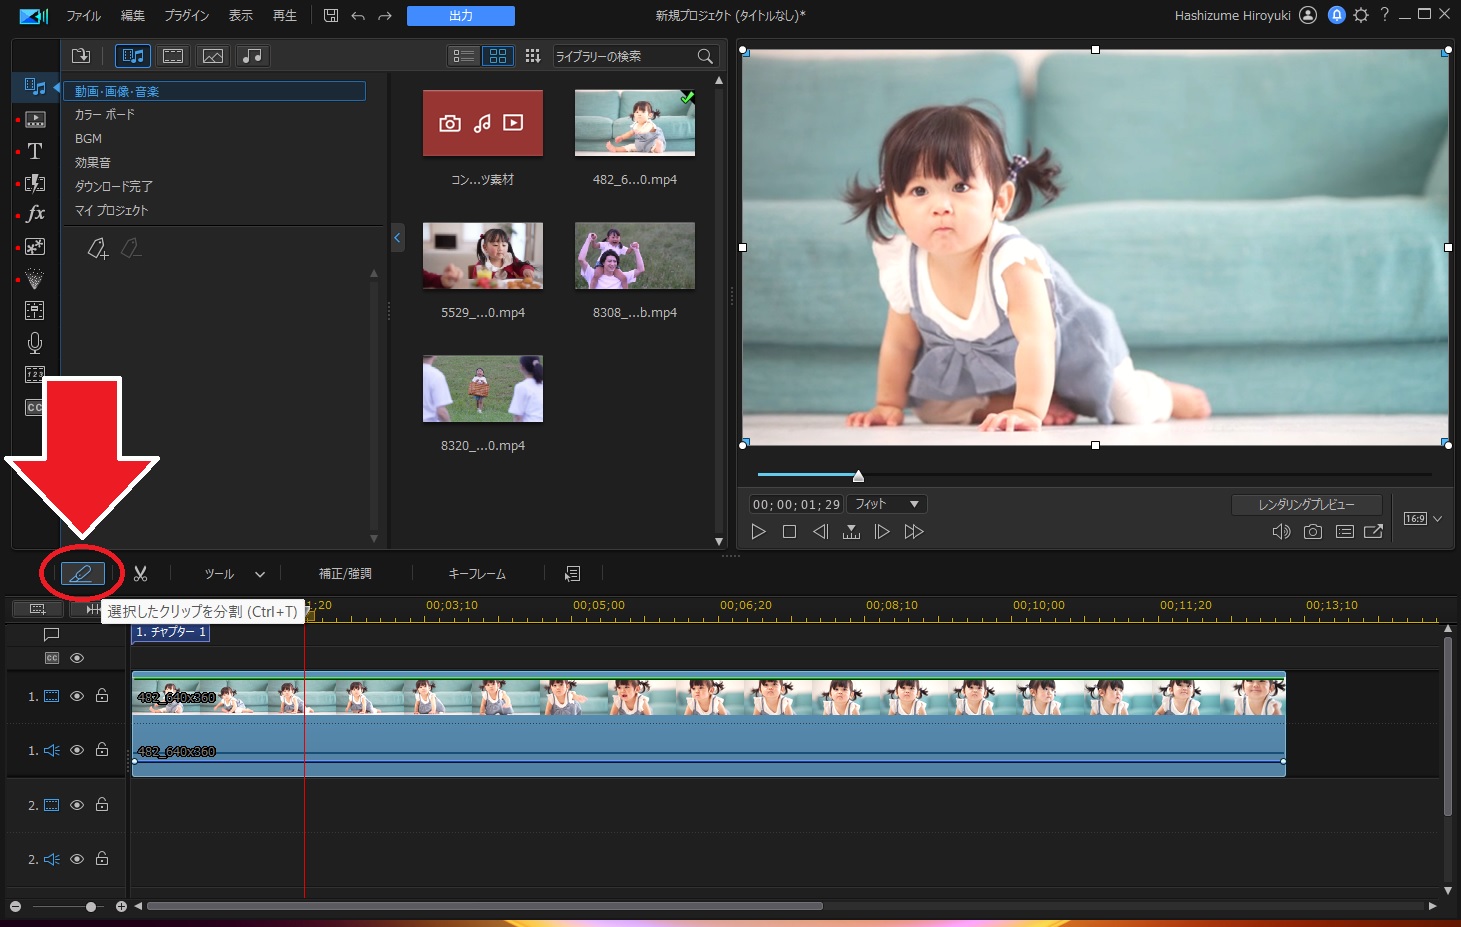Screen dimensions: 1461x927
Task: Click the 出力 produce button
Action: tap(461, 16)
